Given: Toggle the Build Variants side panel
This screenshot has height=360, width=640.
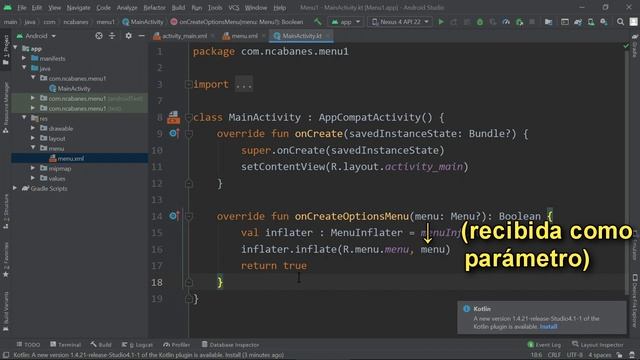Looking at the screenshot, I should (5, 311).
